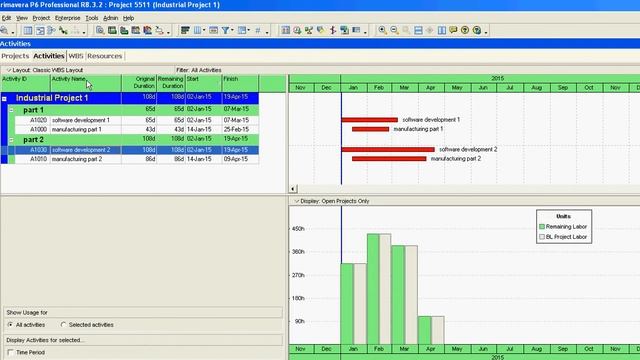Open the Help menu

[128, 18]
